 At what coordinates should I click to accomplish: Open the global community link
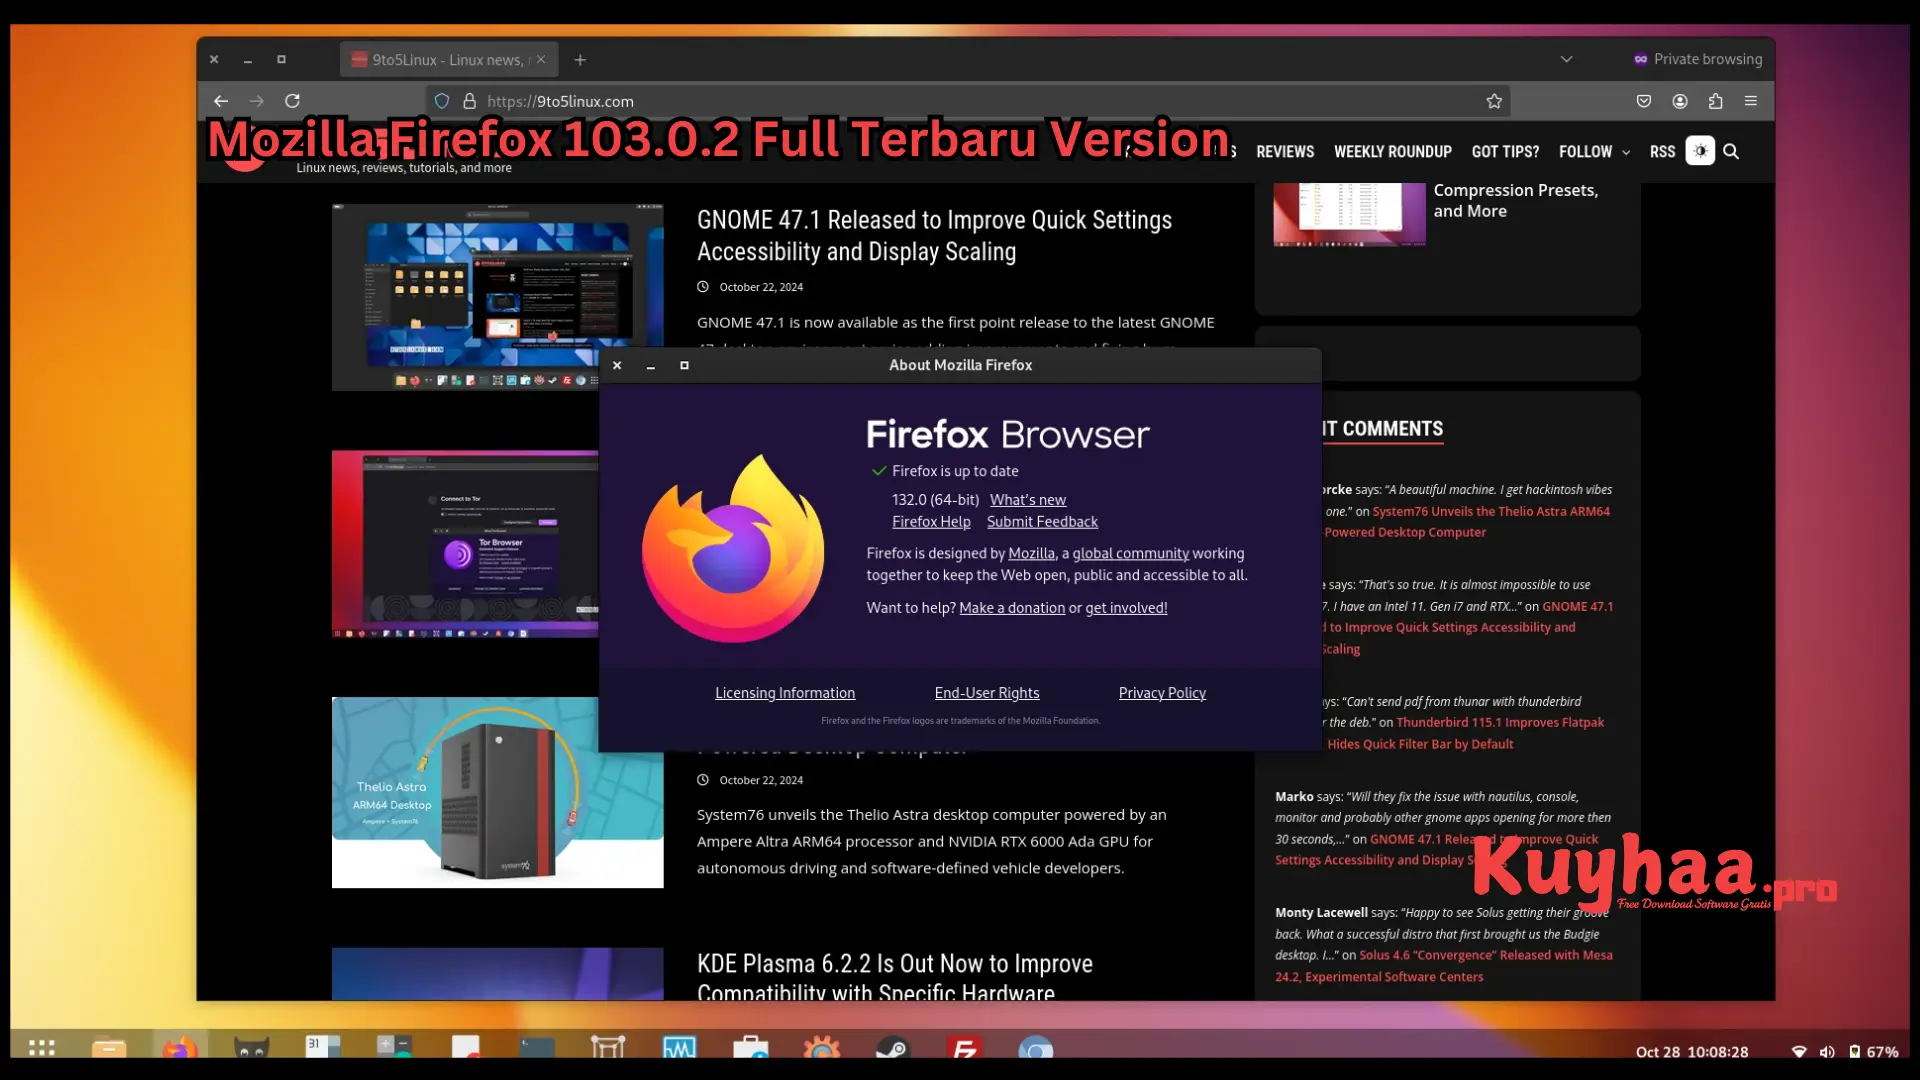(1131, 554)
